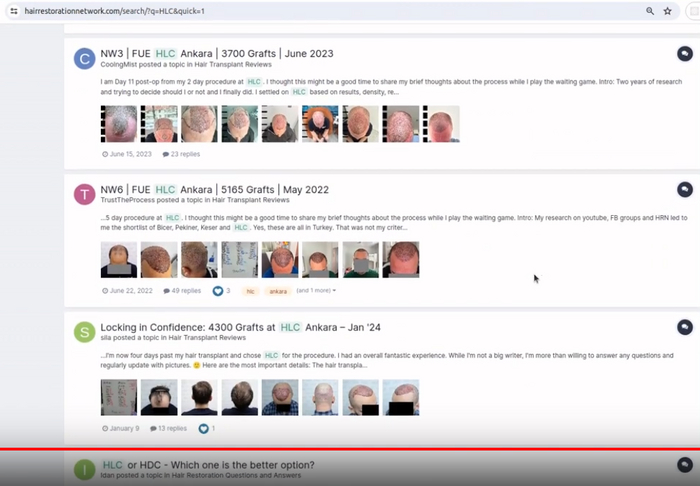The height and width of the screenshot is (486, 700).
Task: Click the NW3 post excerpt text
Action: click(x=391, y=87)
